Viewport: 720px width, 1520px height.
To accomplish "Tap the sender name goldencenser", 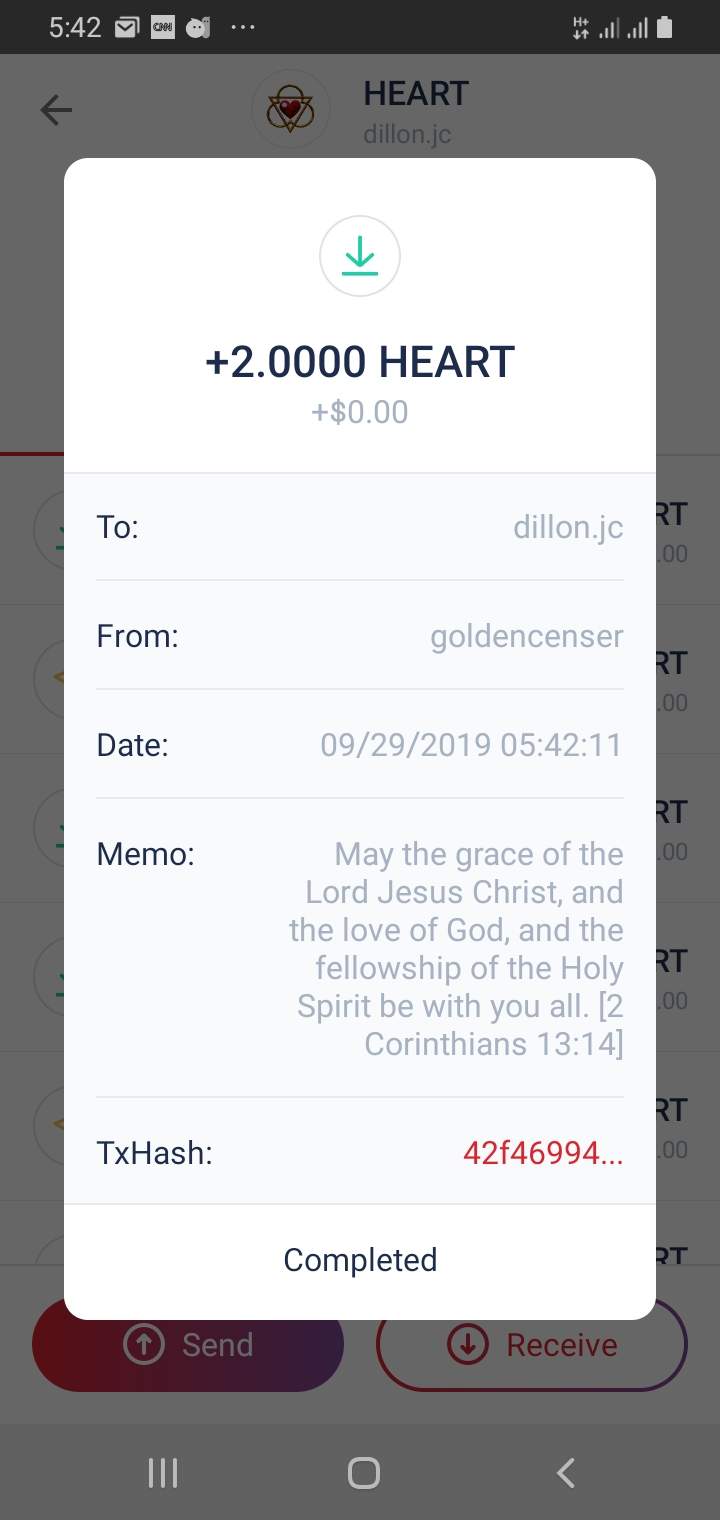I will point(526,636).
